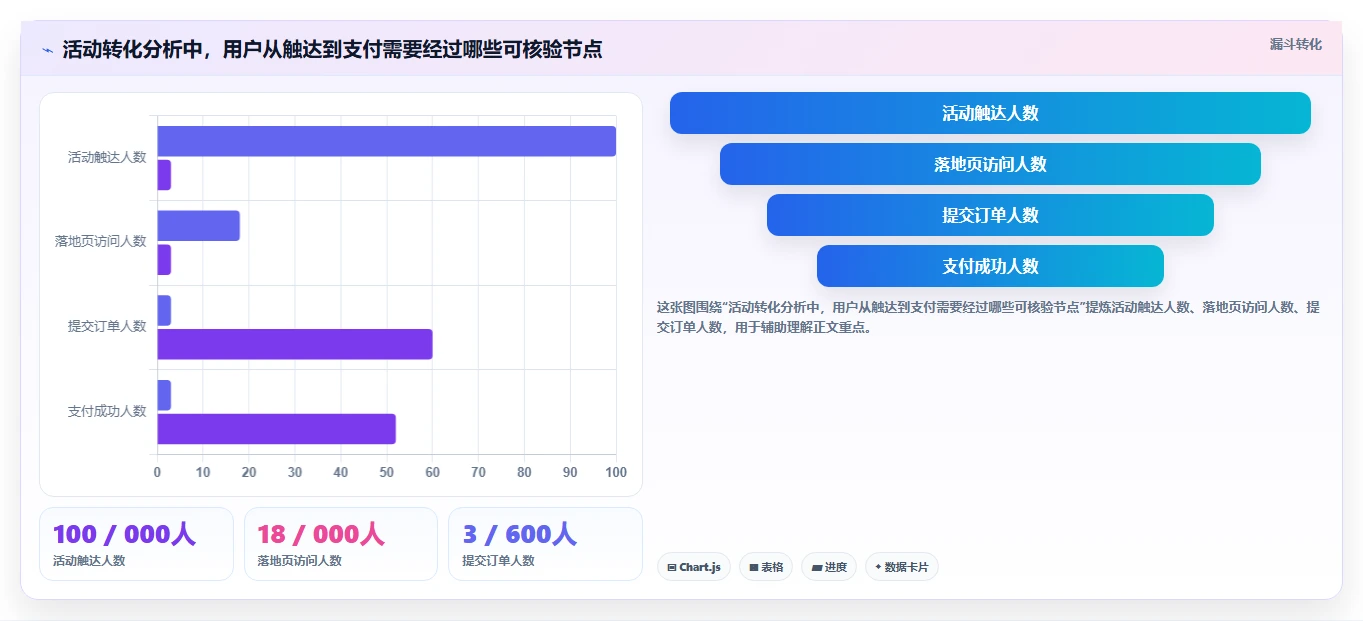The image size is (1363, 621).
Task: Select the 表格 chip
Action: click(x=766, y=567)
